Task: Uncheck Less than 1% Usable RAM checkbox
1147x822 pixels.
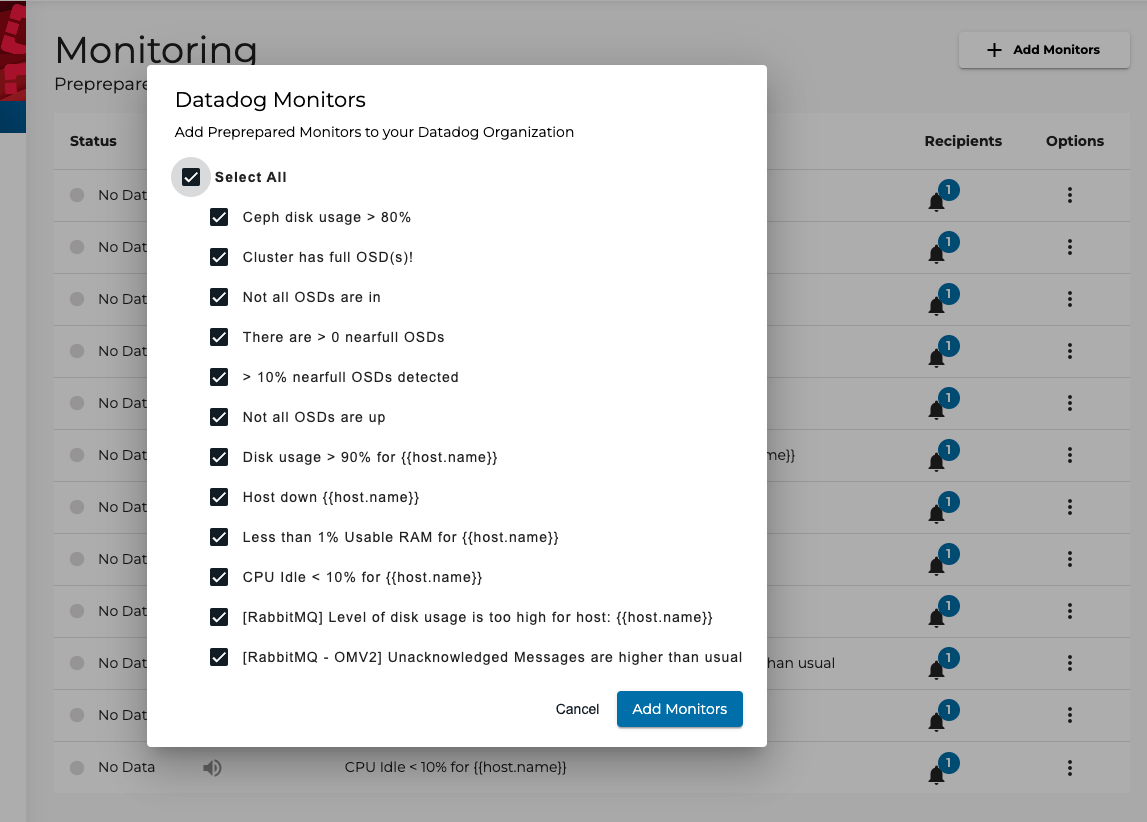Action: (219, 538)
